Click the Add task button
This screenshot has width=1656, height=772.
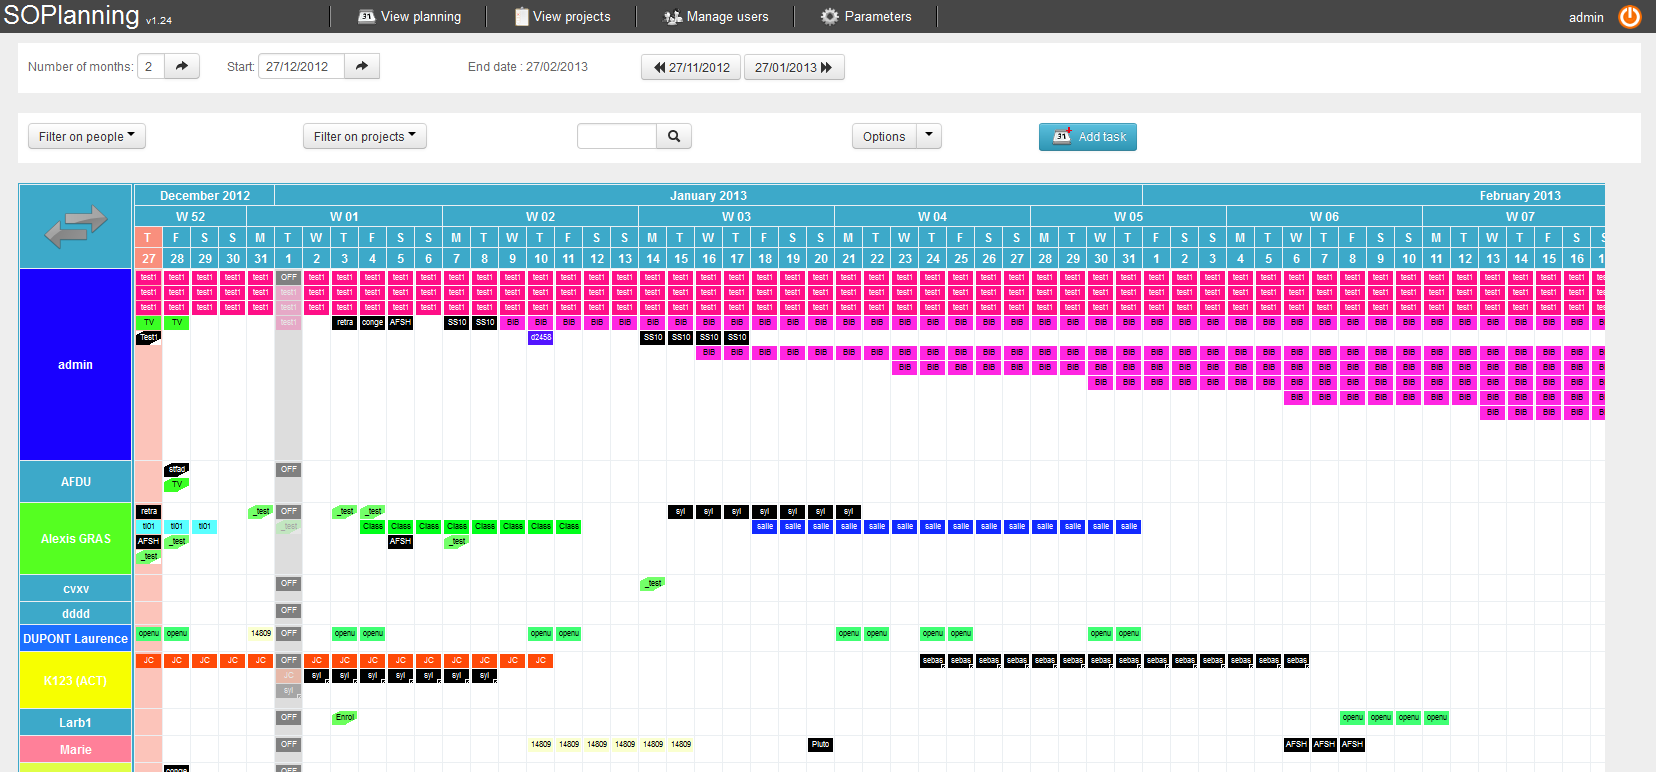pos(1087,137)
